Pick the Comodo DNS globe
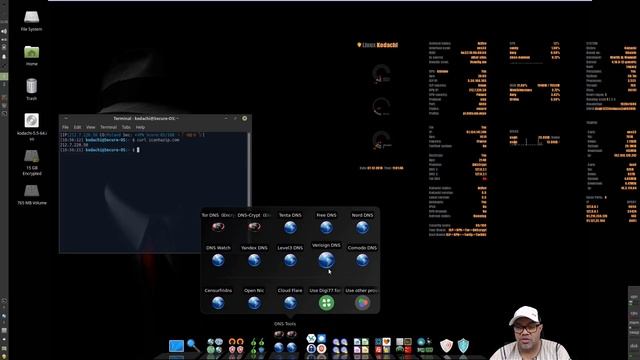Viewport: 640px width, 360px height. coord(362,260)
